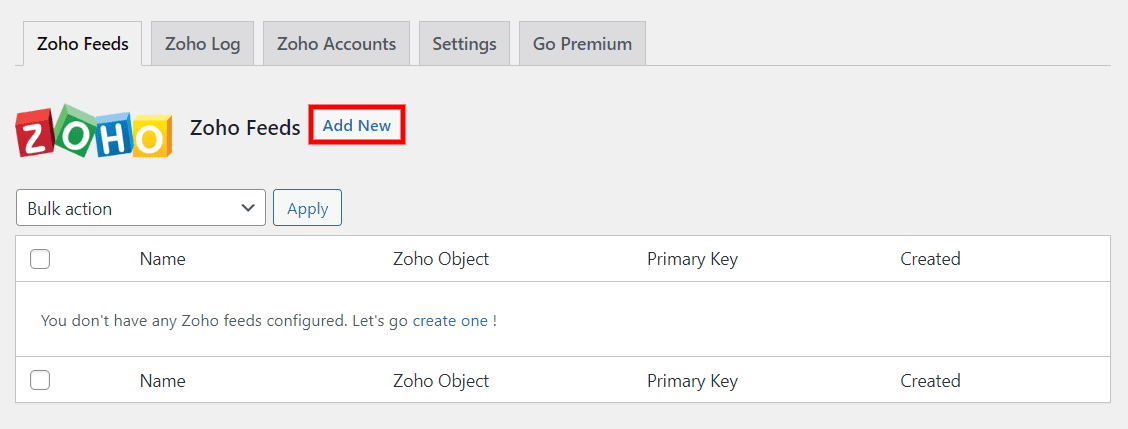Click the Zoho Object column in table footer

pos(441,381)
